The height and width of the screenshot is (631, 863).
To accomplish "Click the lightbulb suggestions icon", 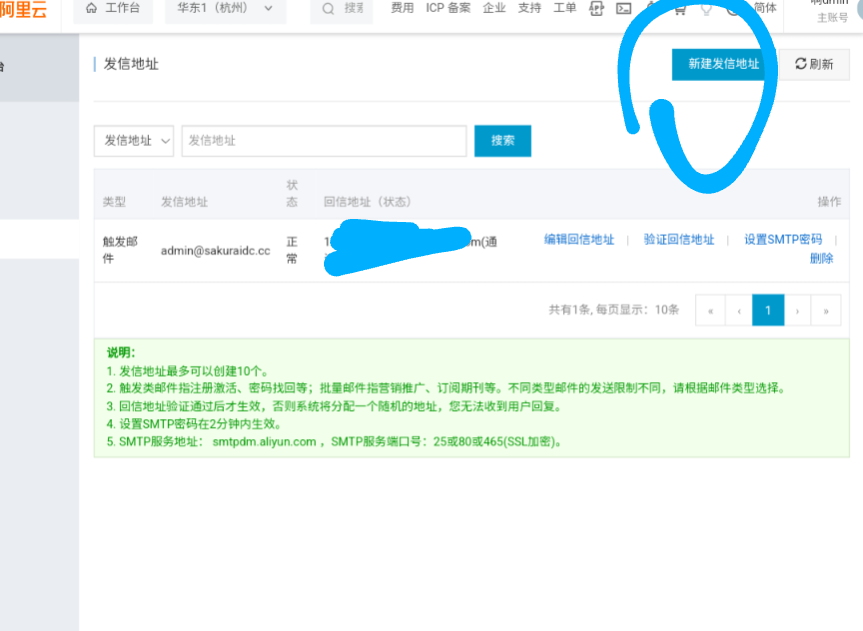I will [706, 9].
